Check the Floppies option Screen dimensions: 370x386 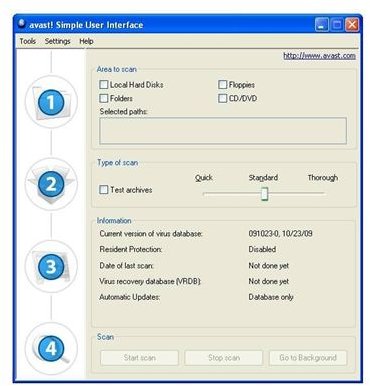[222, 85]
